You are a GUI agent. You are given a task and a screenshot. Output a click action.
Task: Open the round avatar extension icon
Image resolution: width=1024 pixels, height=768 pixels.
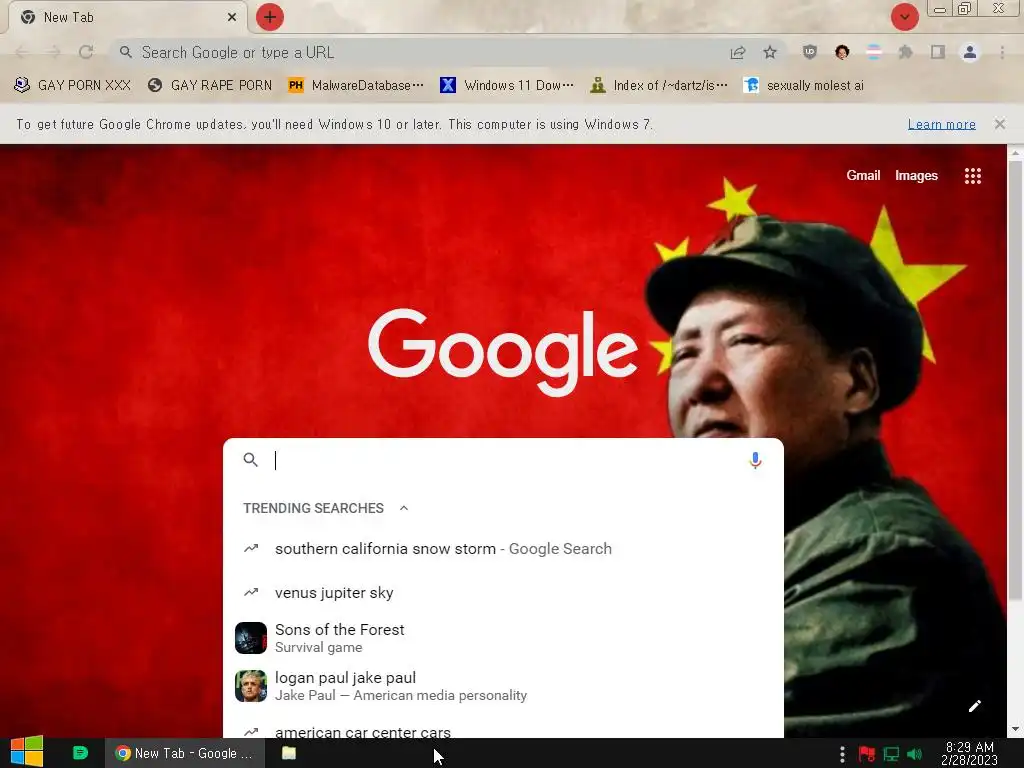(842, 52)
